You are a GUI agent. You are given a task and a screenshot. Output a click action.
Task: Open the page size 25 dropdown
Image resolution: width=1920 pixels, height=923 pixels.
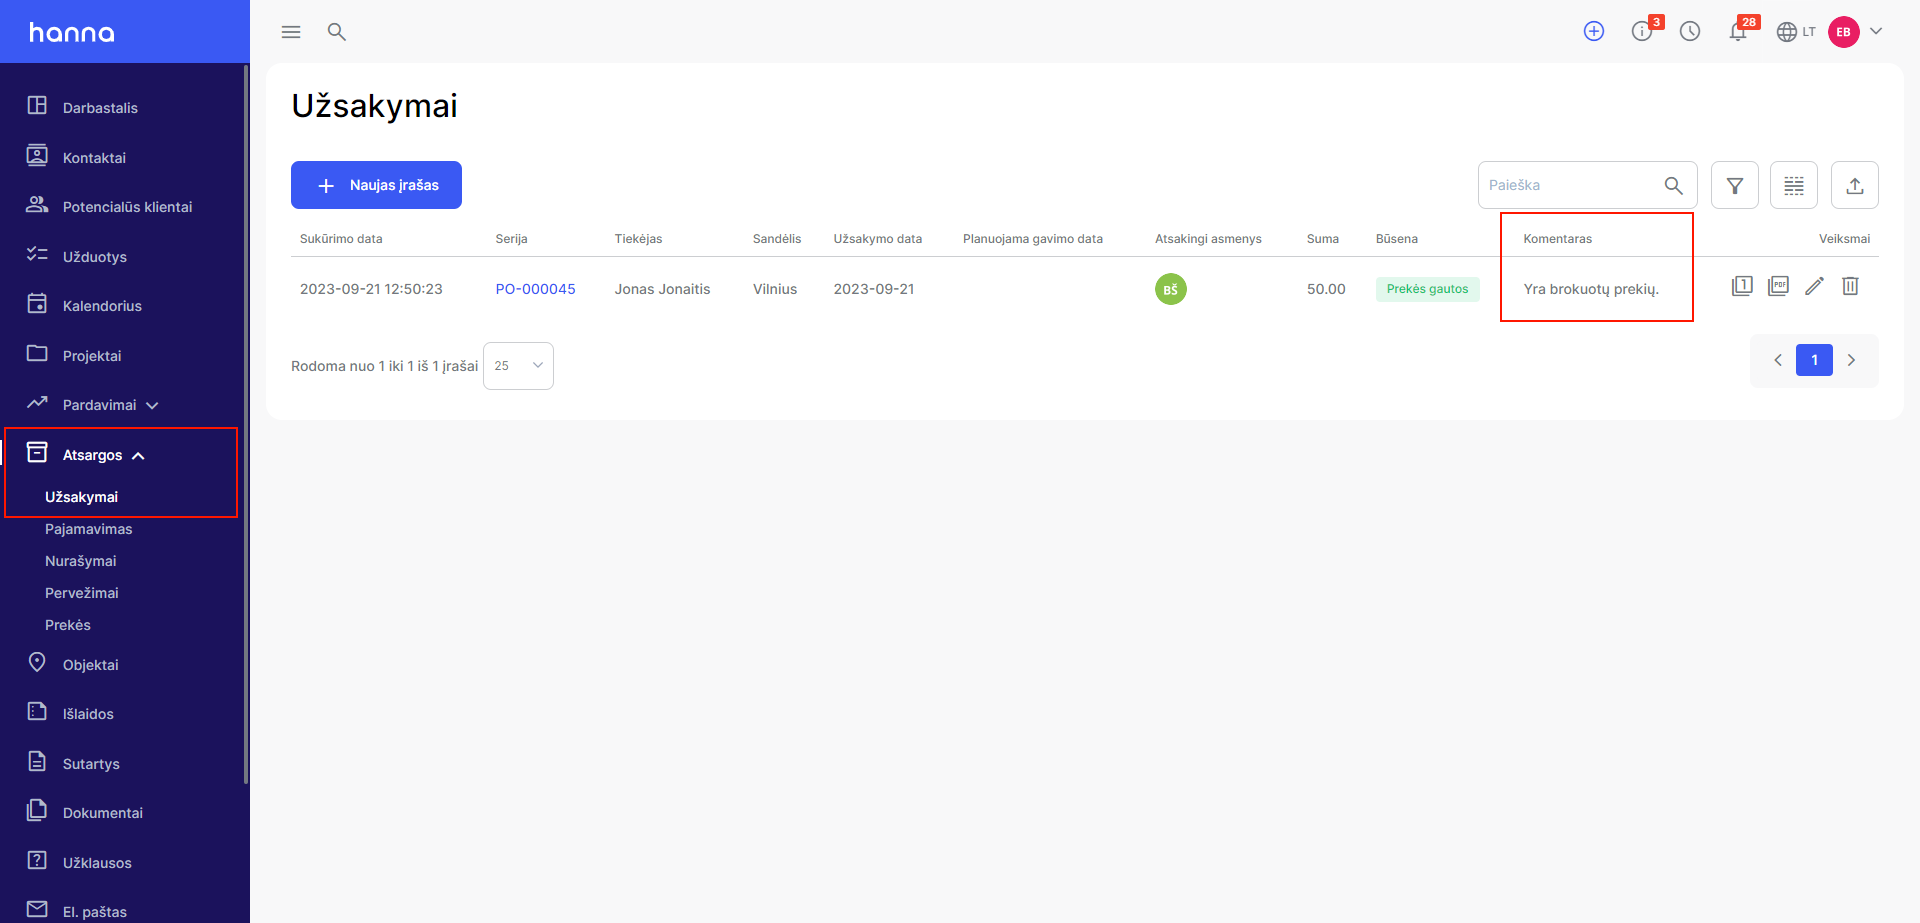(x=518, y=366)
